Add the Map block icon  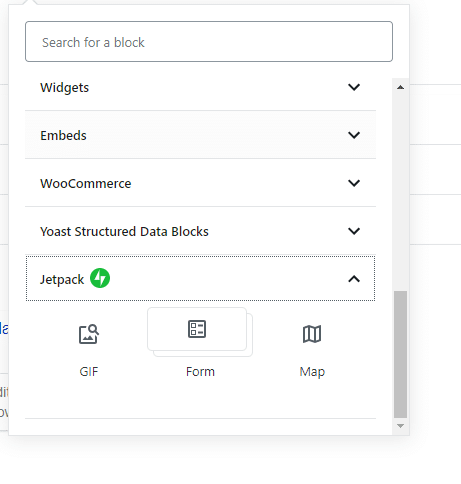(x=312, y=334)
